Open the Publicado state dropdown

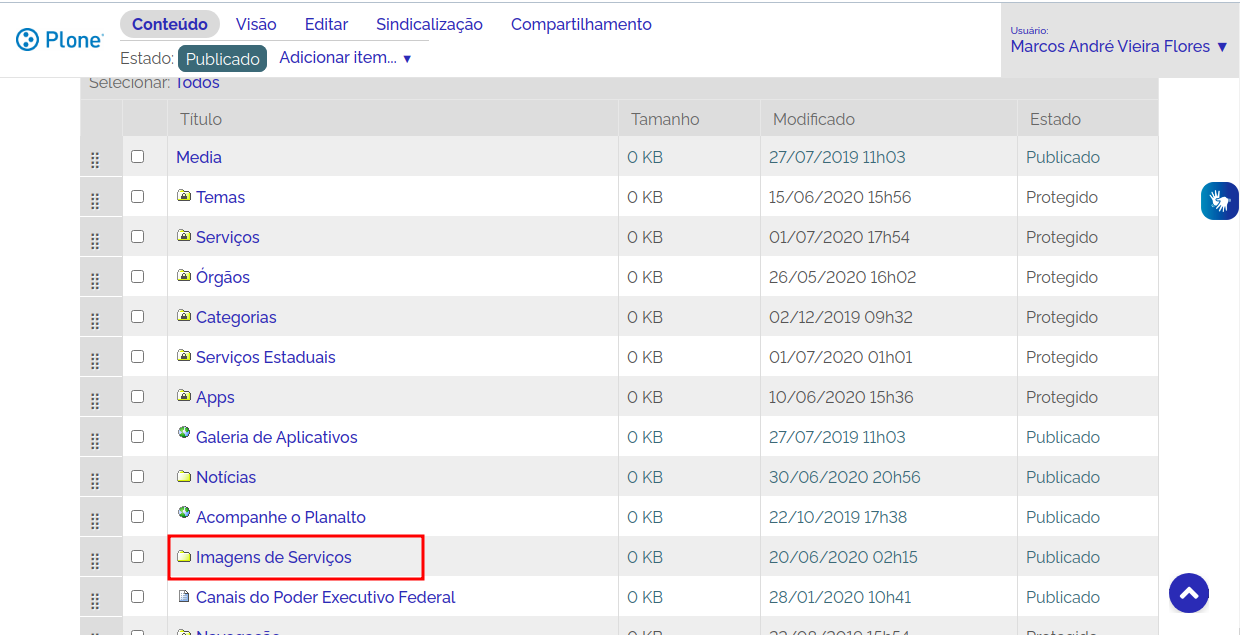(222, 59)
